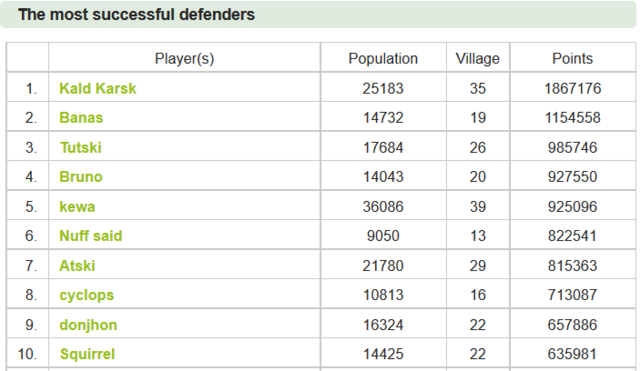Click Banas points value 1154558
This screenshot has height=371, width=640.
(573, 118)
